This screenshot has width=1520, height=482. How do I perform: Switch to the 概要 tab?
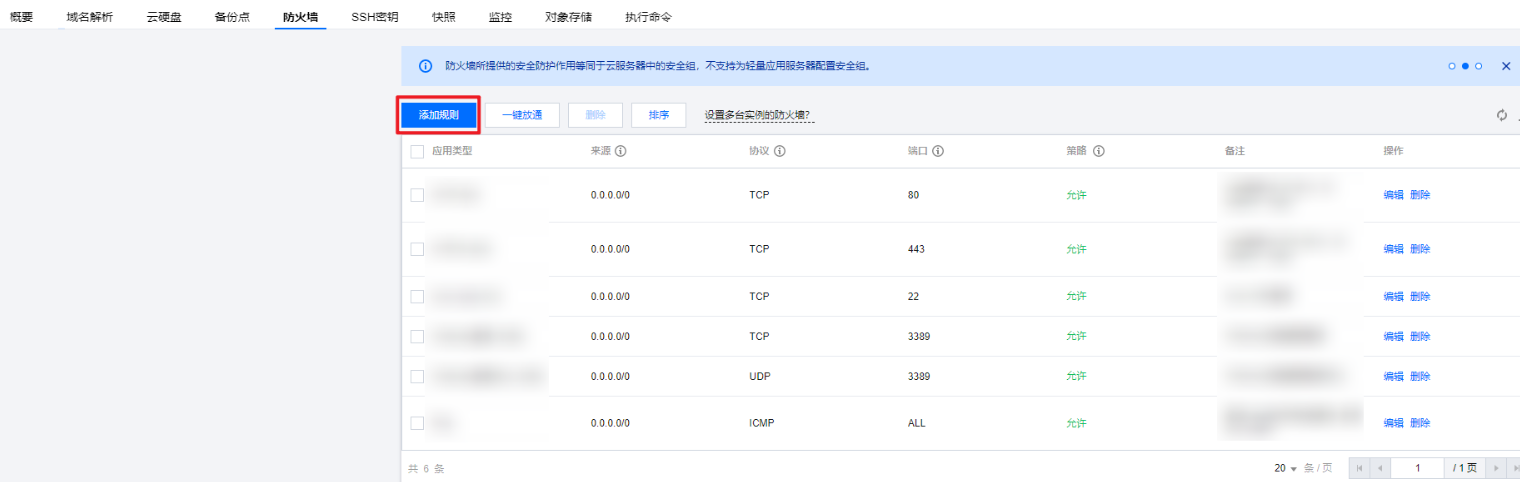tap(21, 17)
